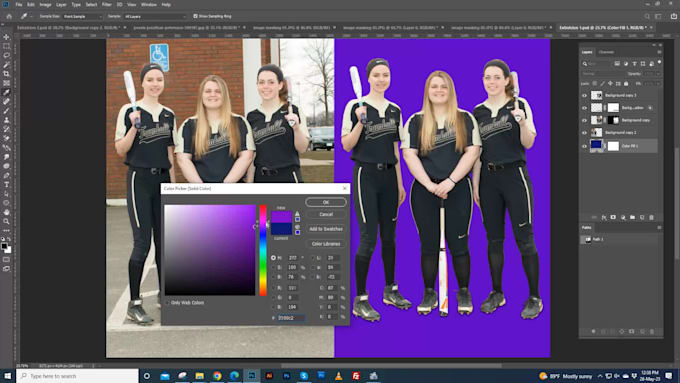Open the Sample All Layers dropdown
This screenshot has height=383, width=680.
(x=155, y=16)
